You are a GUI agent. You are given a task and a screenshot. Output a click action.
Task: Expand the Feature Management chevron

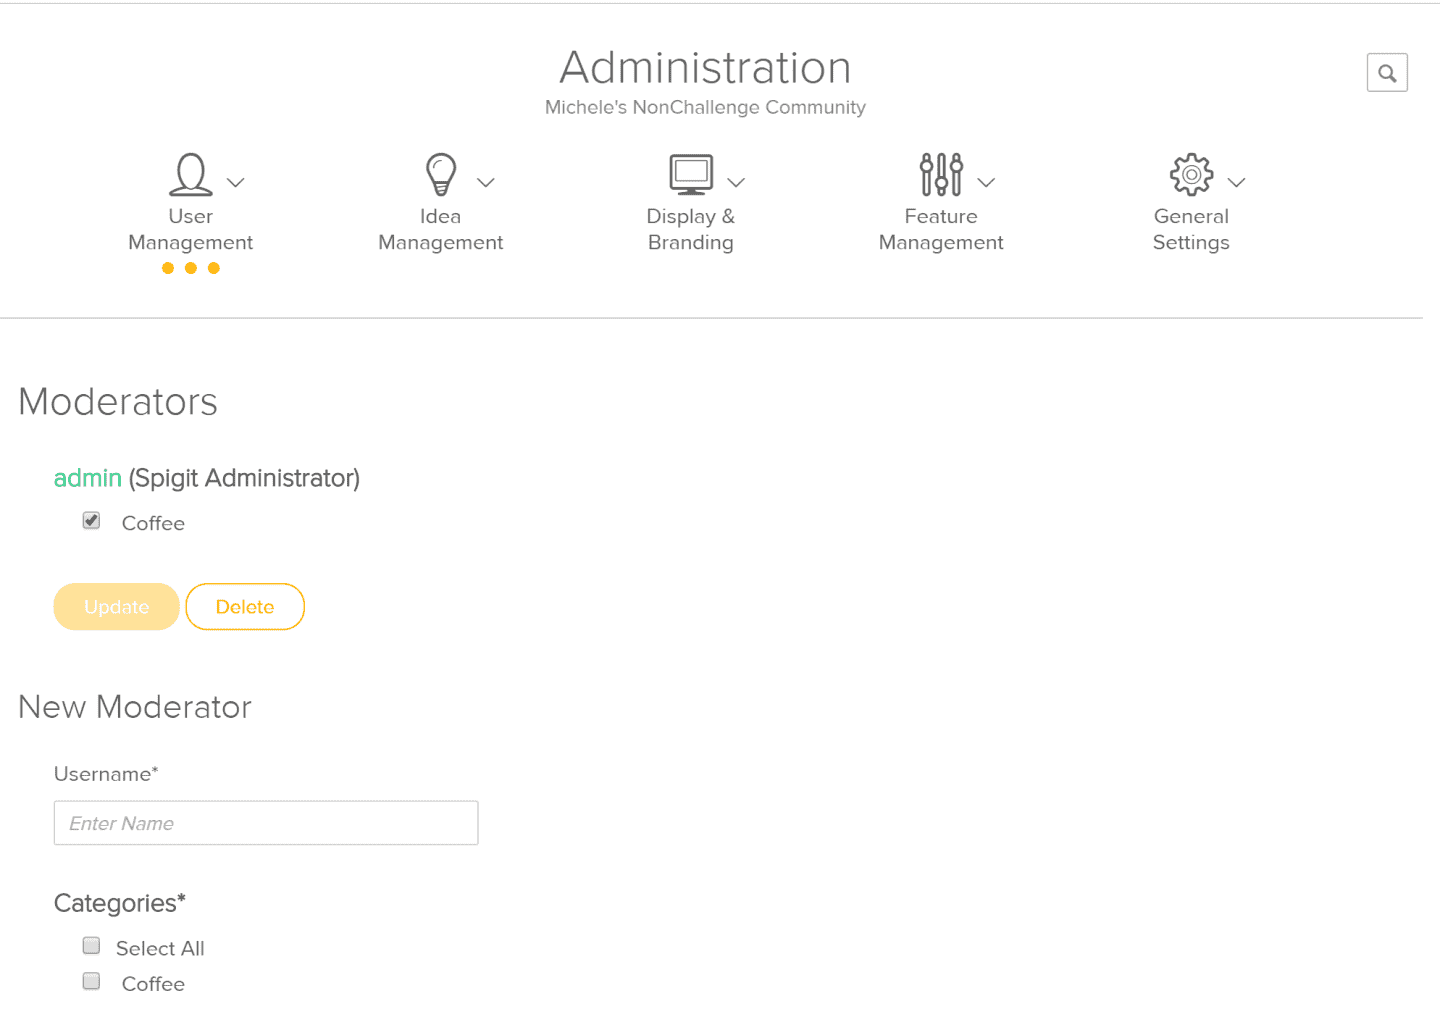[986, 182]
